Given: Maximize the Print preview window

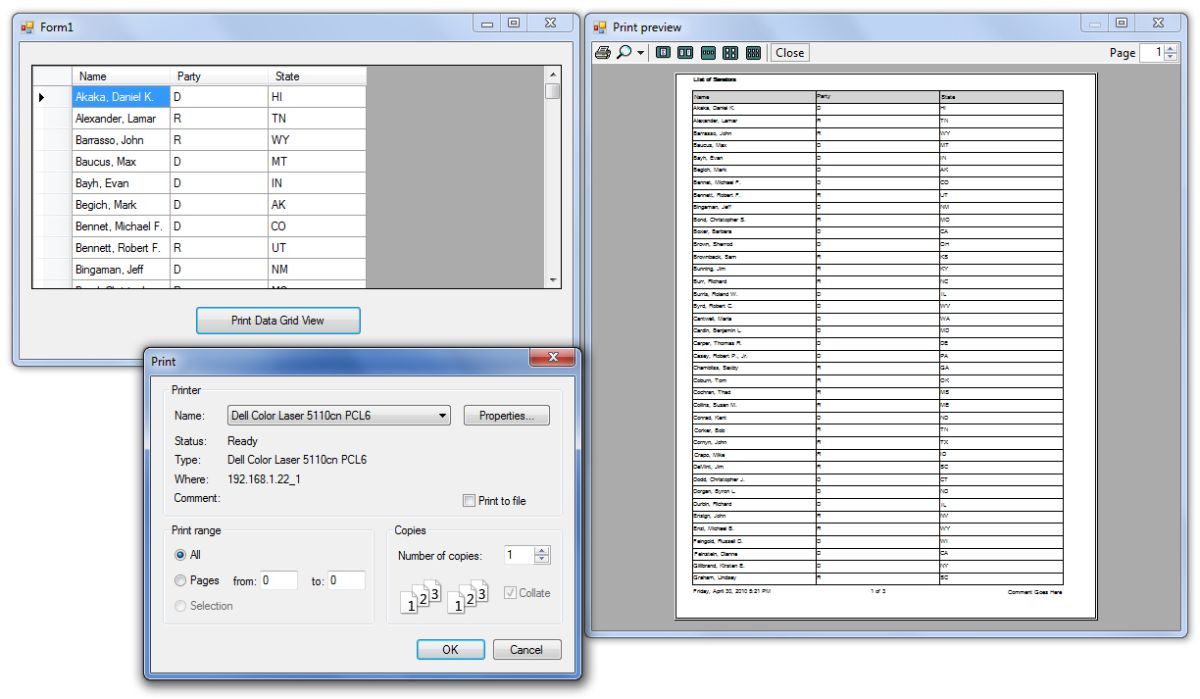Looking at the screenshot, I should pos(1122,22).
